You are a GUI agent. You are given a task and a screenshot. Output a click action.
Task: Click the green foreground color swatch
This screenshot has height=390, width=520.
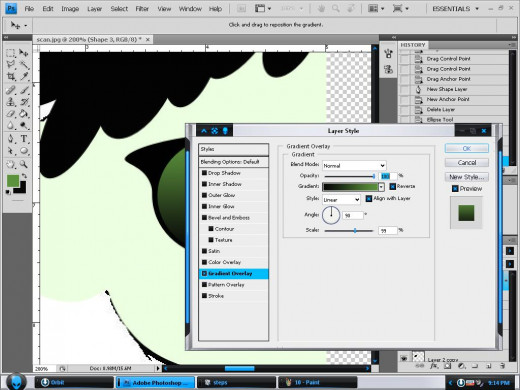click(x=13, y=180)
